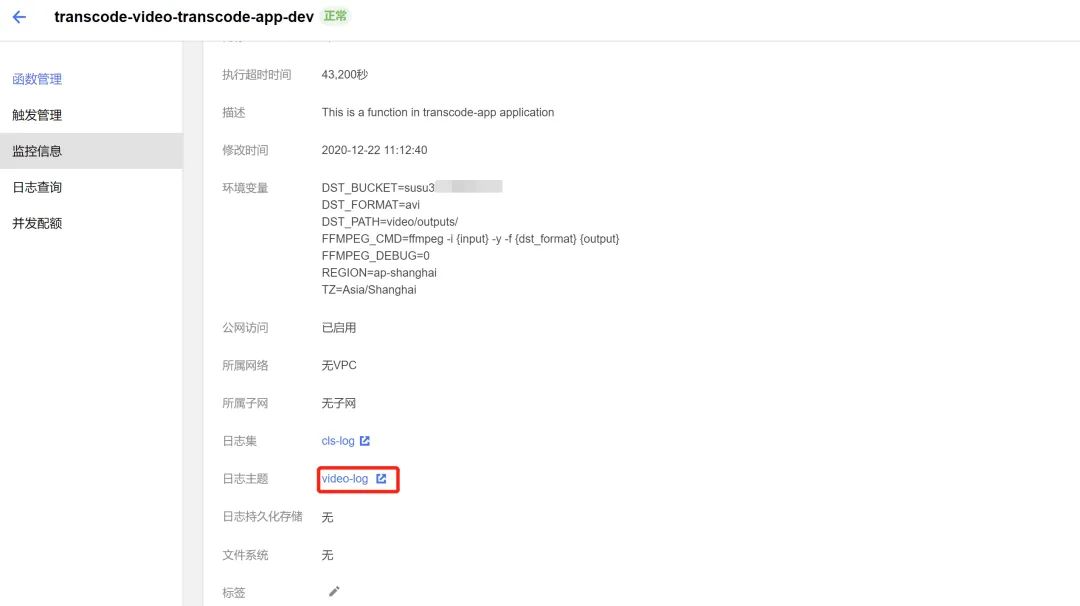Click the description text about transcode-app application
The height and width of the screenshot is (606, 1080).
pyautogui.click(x=437, y=112)
